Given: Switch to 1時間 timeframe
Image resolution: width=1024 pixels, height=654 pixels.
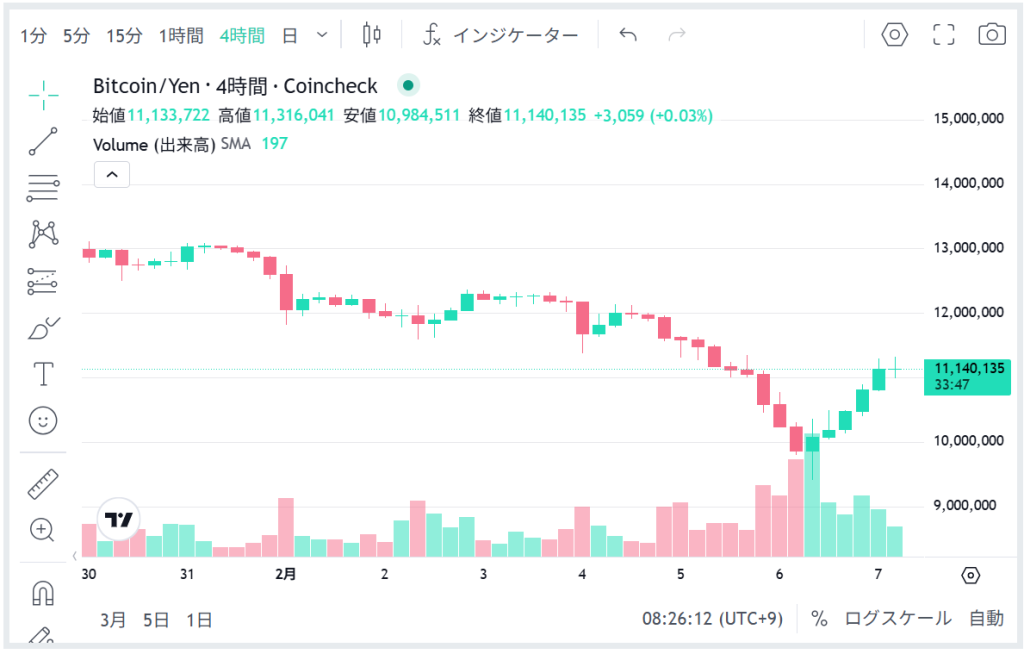Looking at the screenshot, I should (x=181, y=36).
